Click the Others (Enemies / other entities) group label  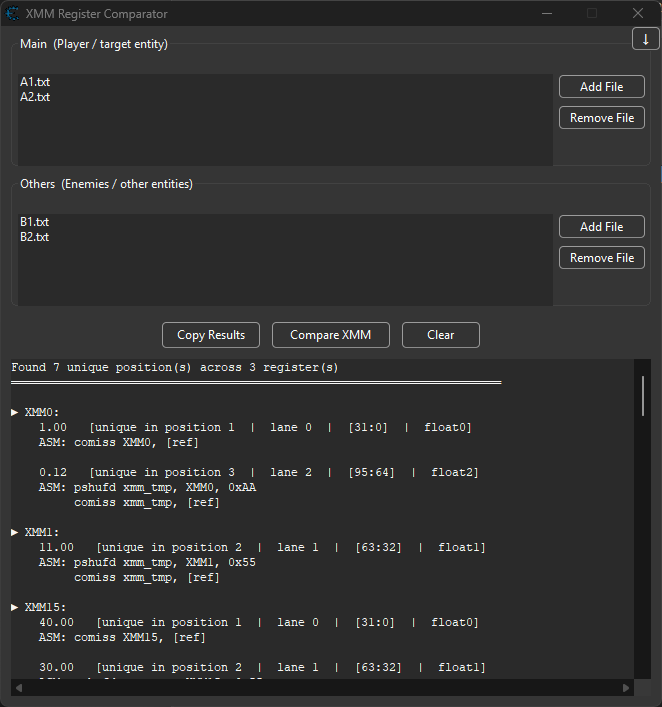[106, 184]
